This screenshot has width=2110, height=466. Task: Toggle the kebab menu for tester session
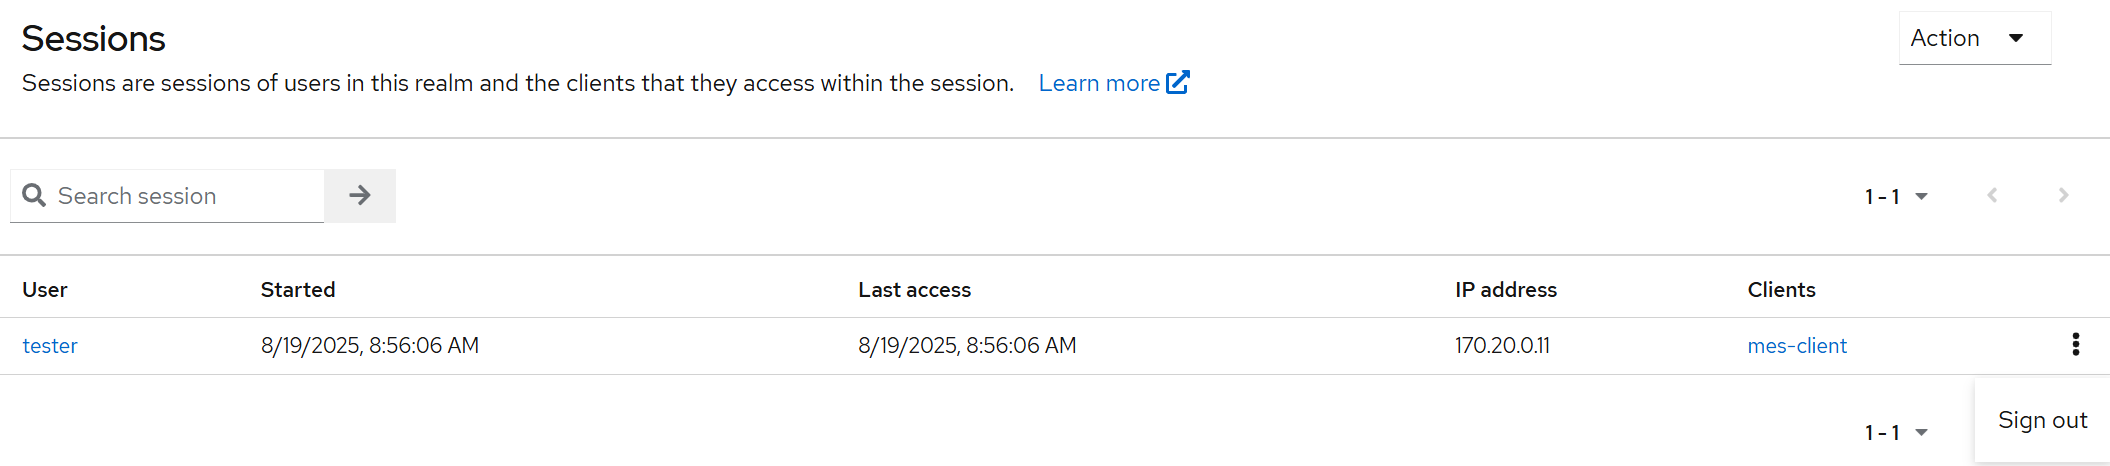click(2076, 345)
